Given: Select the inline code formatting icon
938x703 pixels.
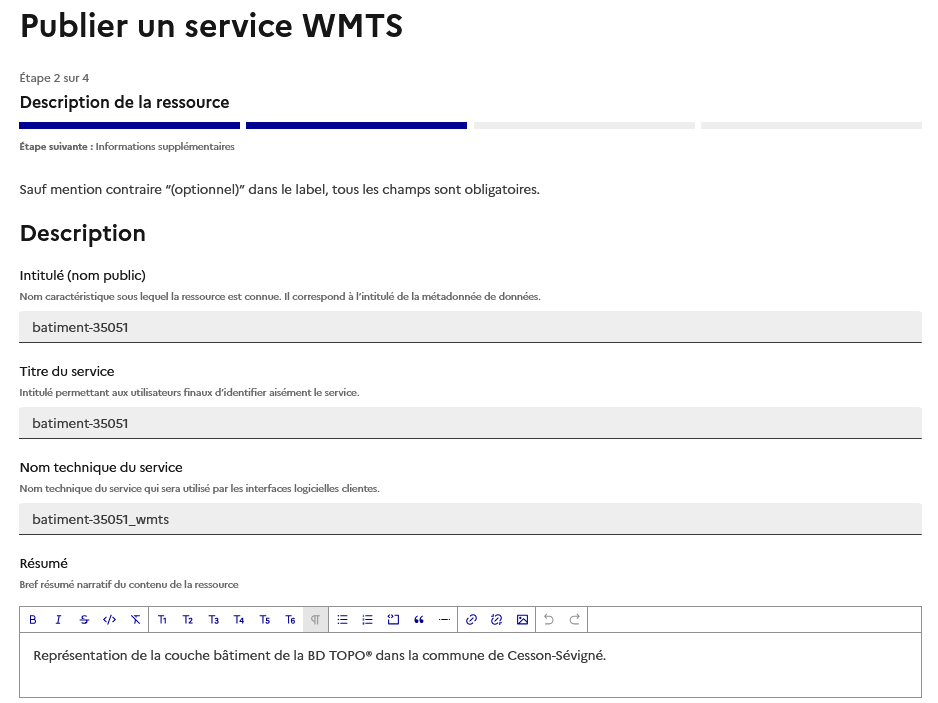Looking at the screenshot, I should 109,619.
